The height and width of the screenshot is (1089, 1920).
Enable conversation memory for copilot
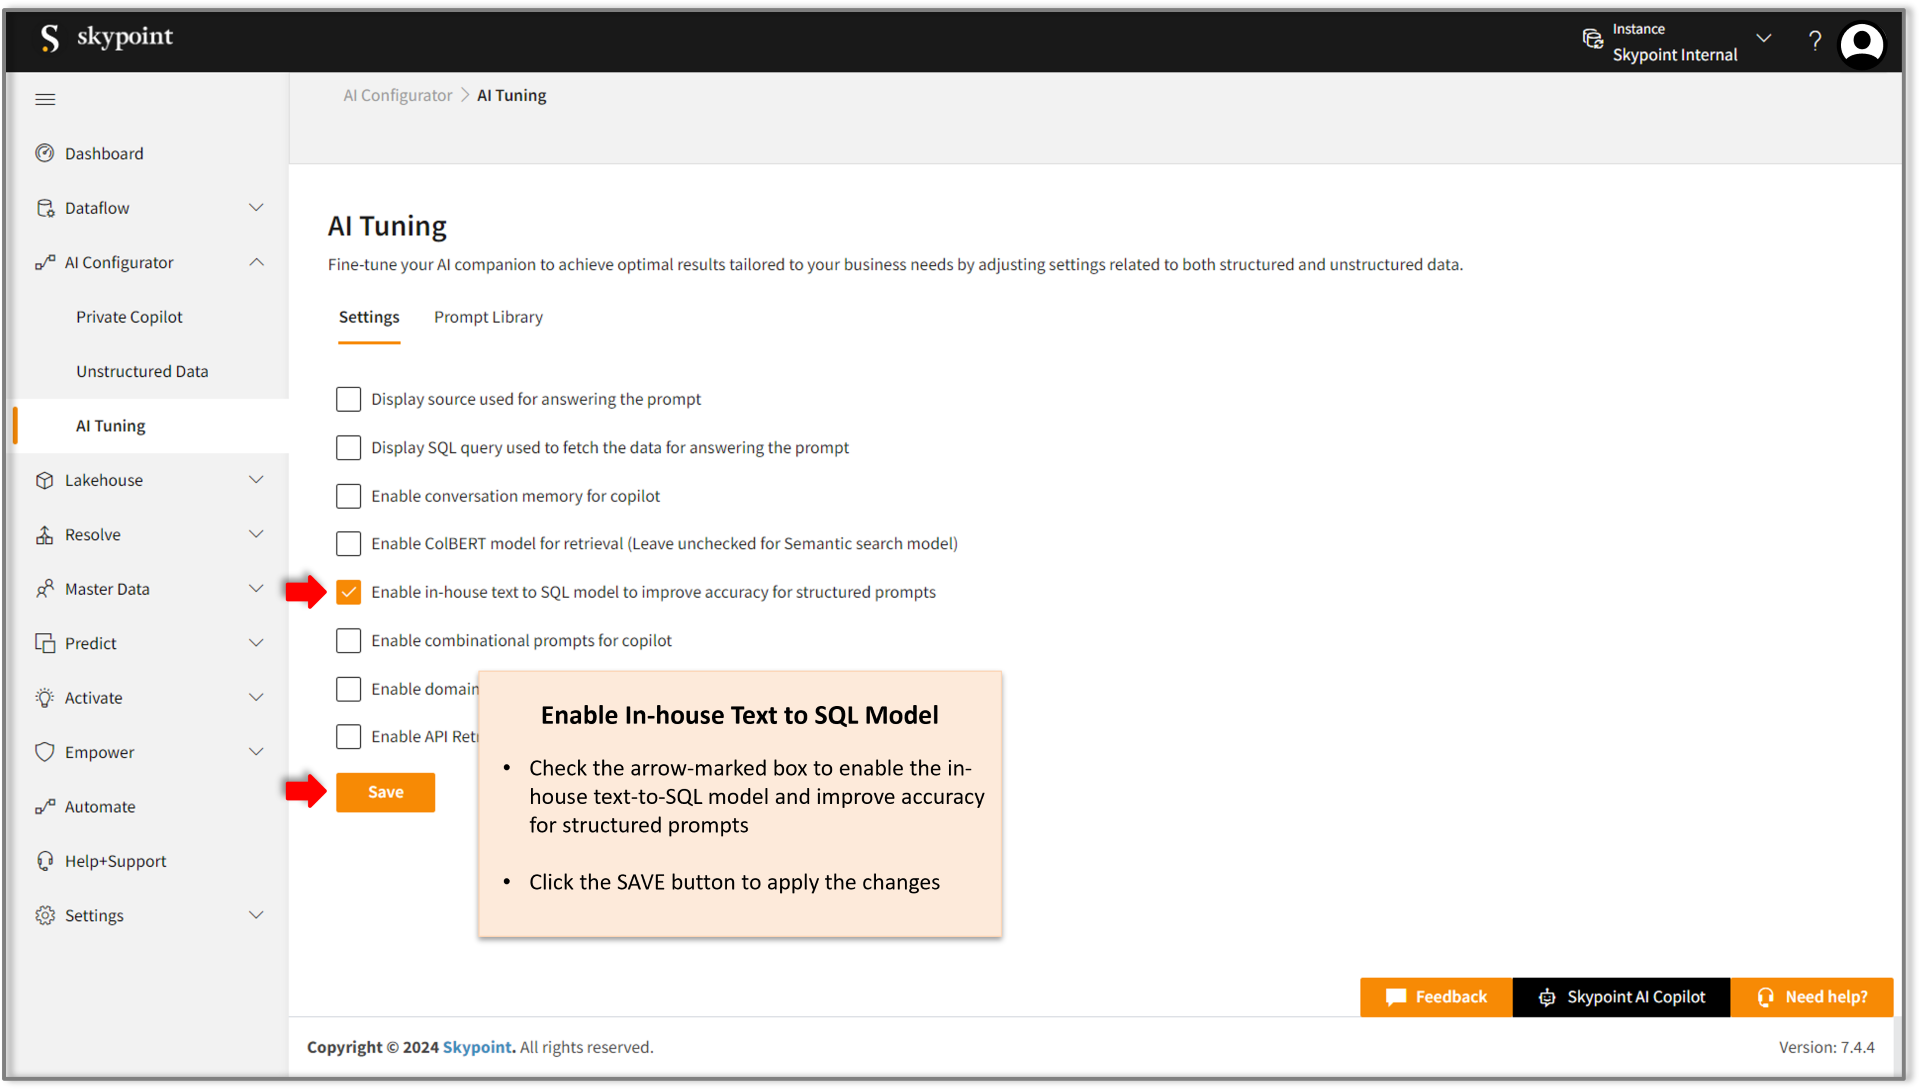pos(348,494)
